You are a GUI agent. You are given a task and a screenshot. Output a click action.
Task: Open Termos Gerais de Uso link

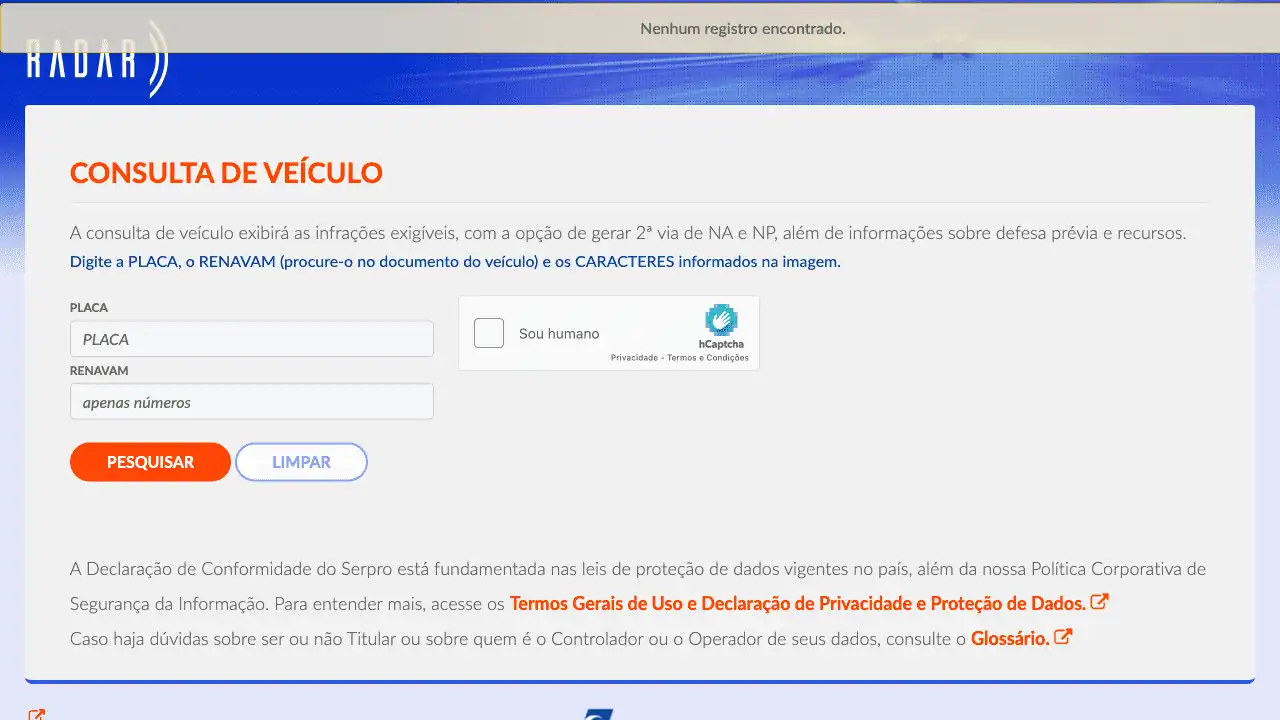point(797,604)
